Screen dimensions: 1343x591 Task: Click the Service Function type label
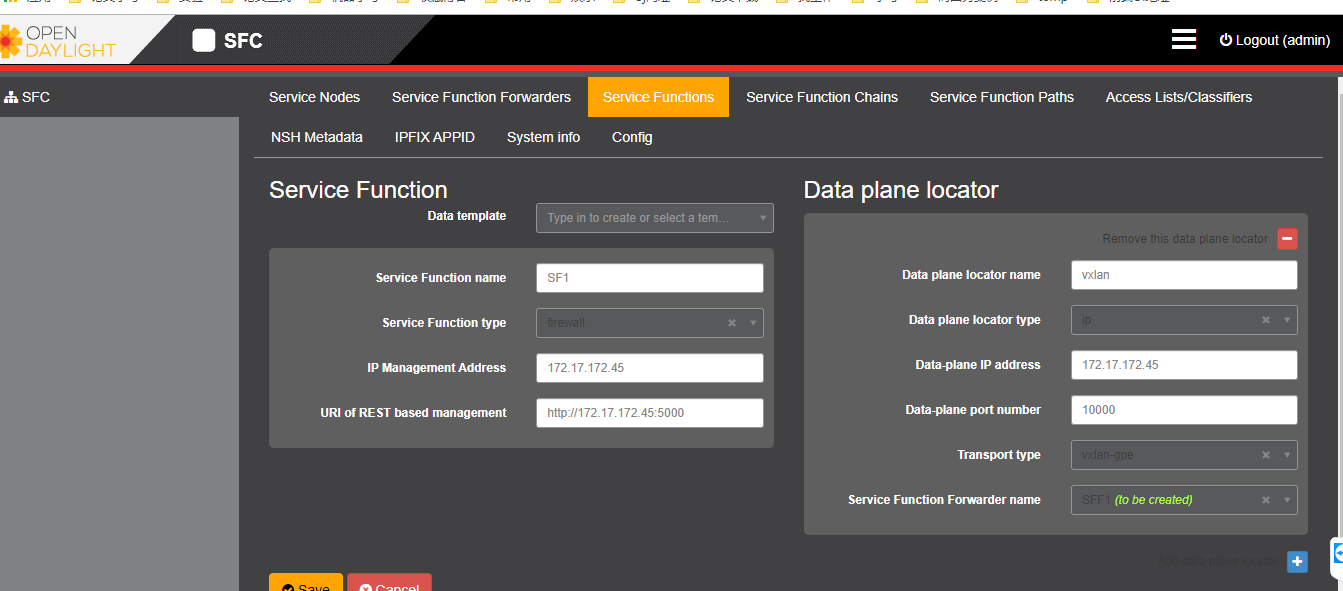[444, 323]
